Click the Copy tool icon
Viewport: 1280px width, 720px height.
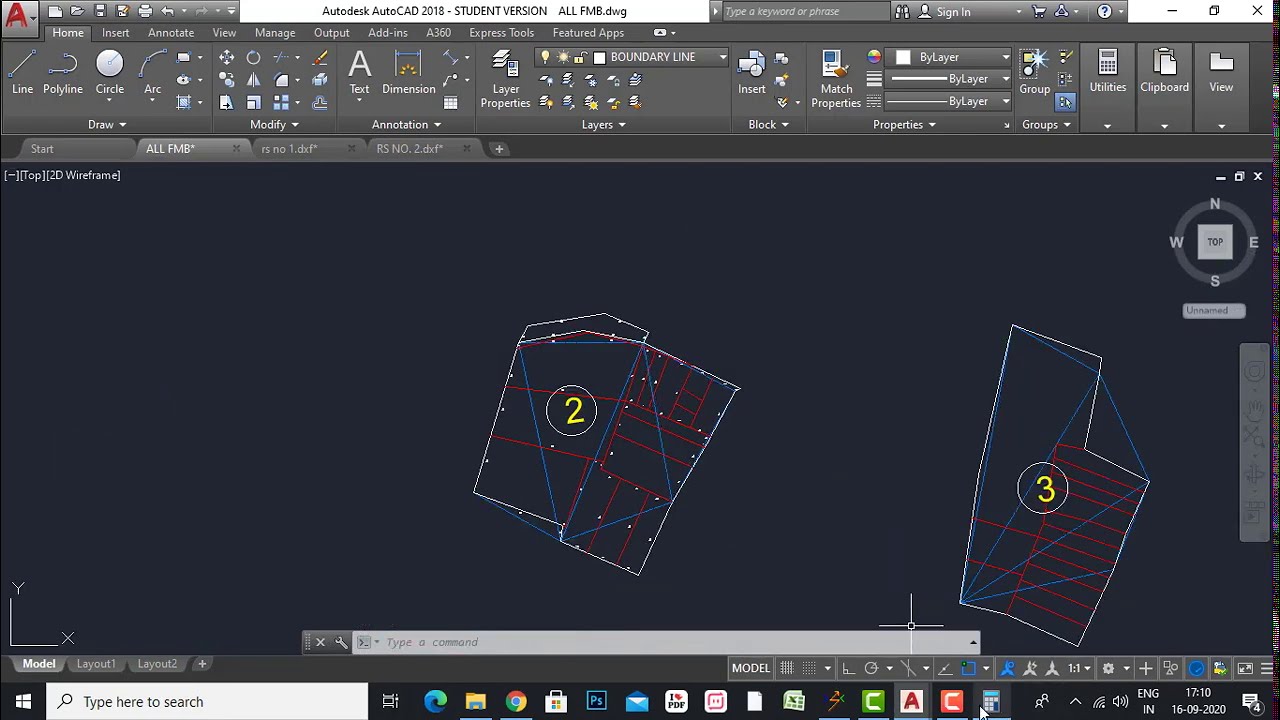(x=226, y=80)
